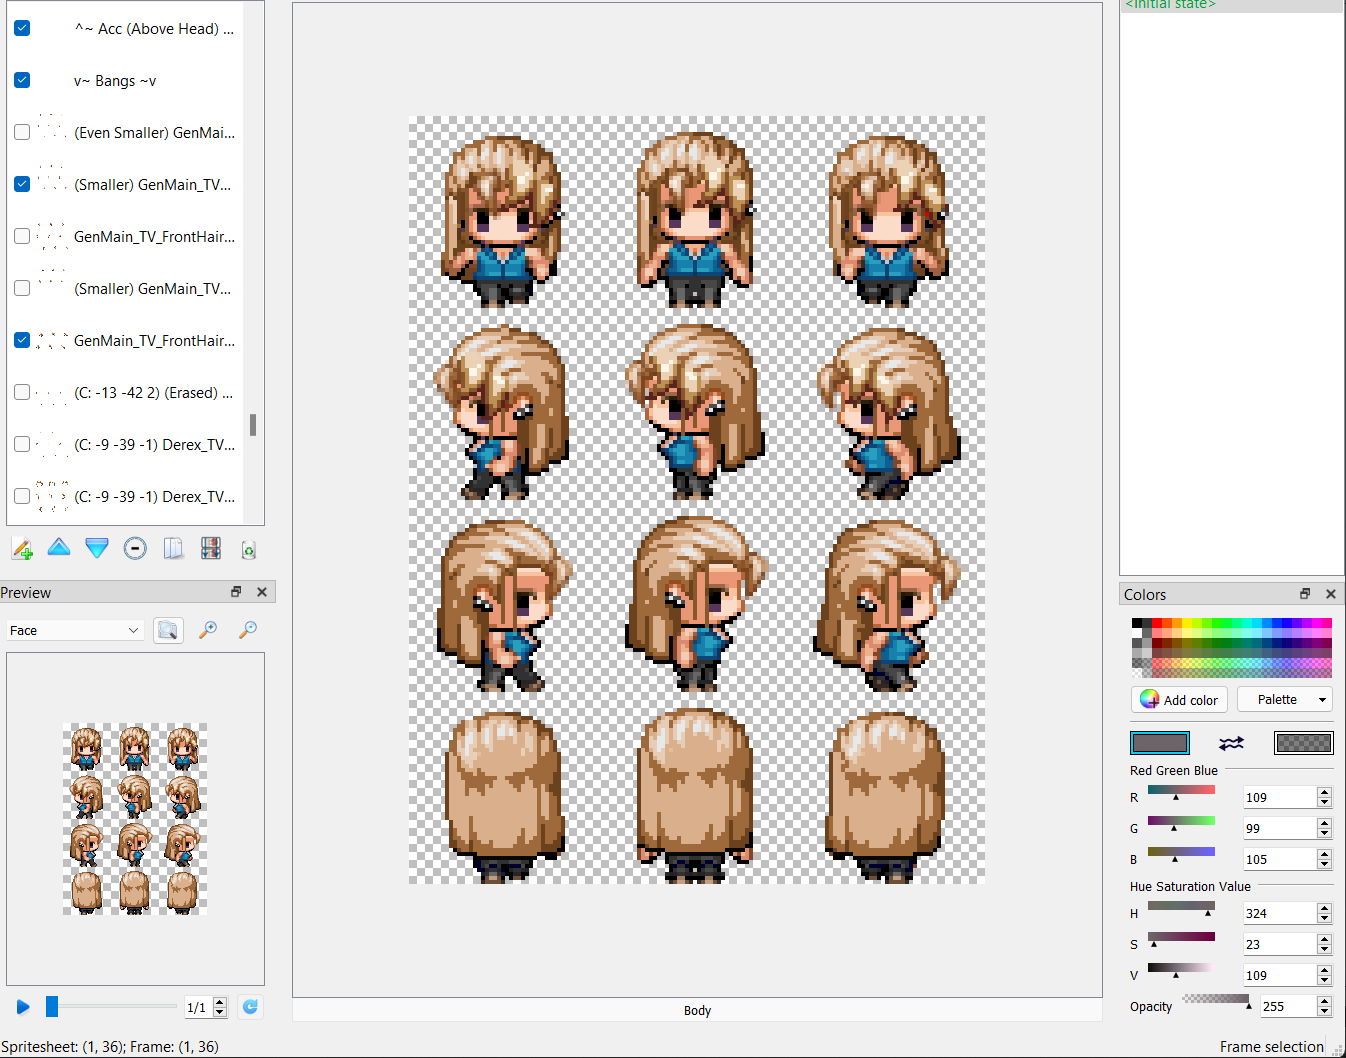Adjust the Value brightness slider
The height and width of the screenshot is (1058, 1346).
[1181, 970]
